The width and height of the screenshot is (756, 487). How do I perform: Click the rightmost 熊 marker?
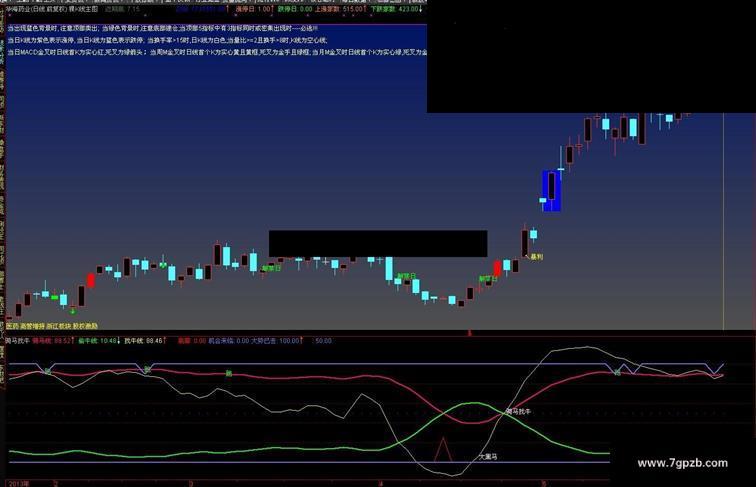click(x=618, y=372)
